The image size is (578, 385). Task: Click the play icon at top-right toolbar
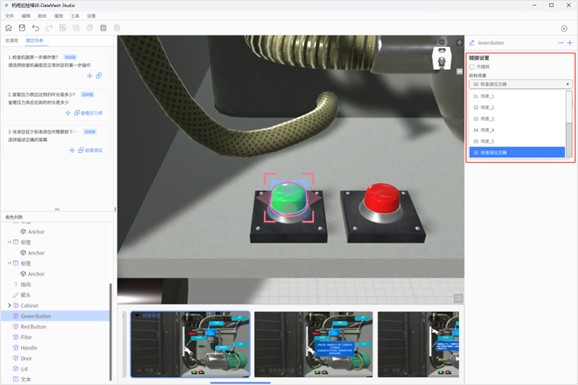pos(564,28)
